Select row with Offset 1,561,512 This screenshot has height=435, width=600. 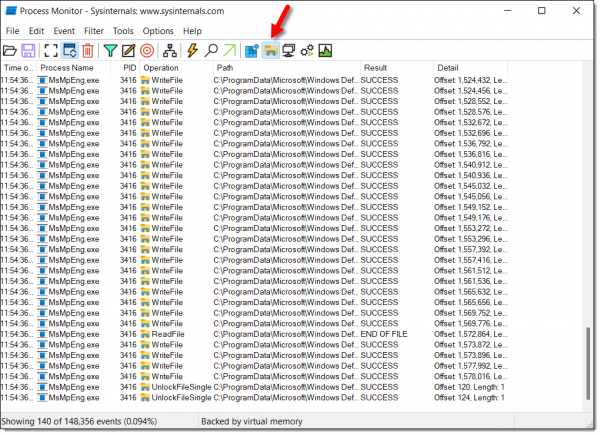coord(254,270)
